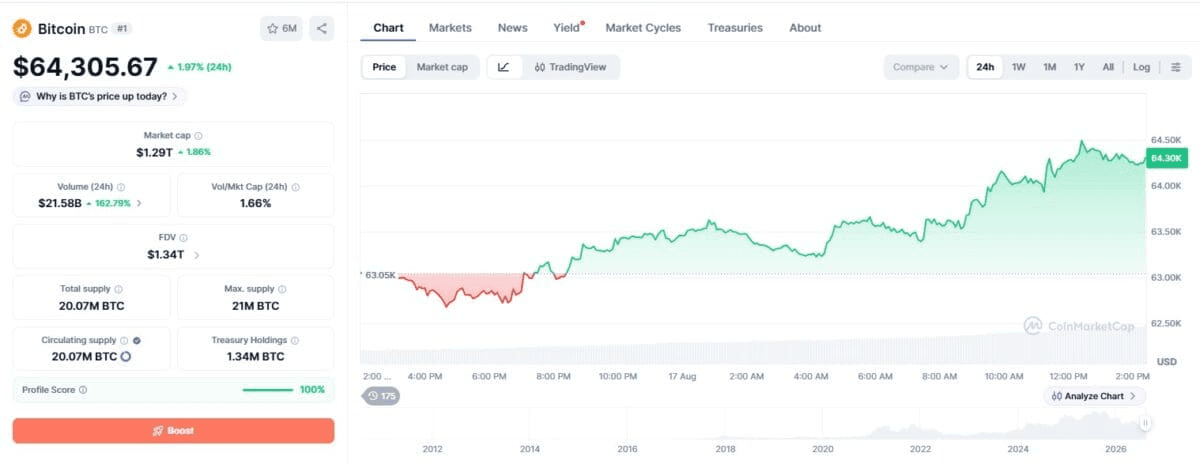Click the #1 rank badge
1200x464 pixels.
pos(121,29)
